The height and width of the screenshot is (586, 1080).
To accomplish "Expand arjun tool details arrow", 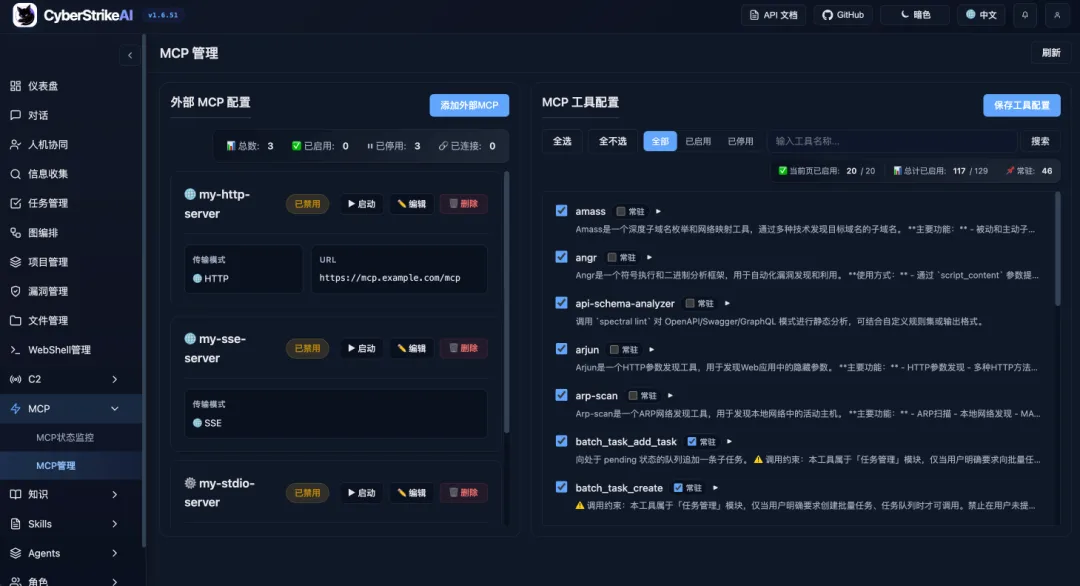I will (x=652, y=349).
